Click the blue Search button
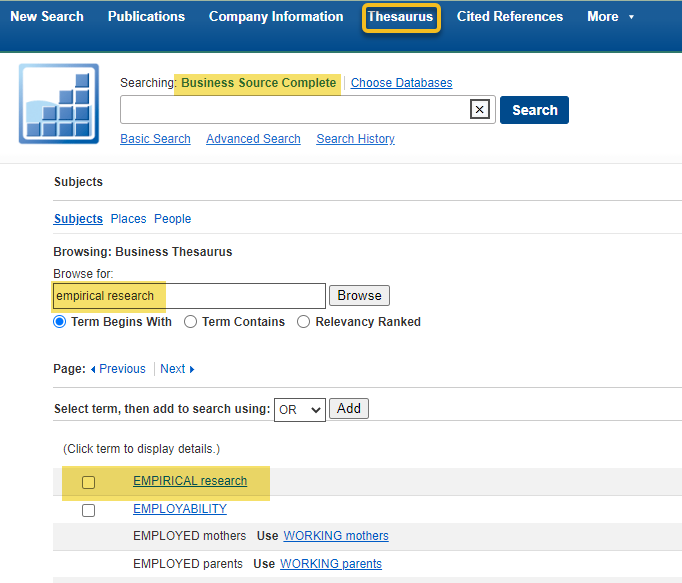The width and height of the screenshot is (682, 583). (534, 110)
